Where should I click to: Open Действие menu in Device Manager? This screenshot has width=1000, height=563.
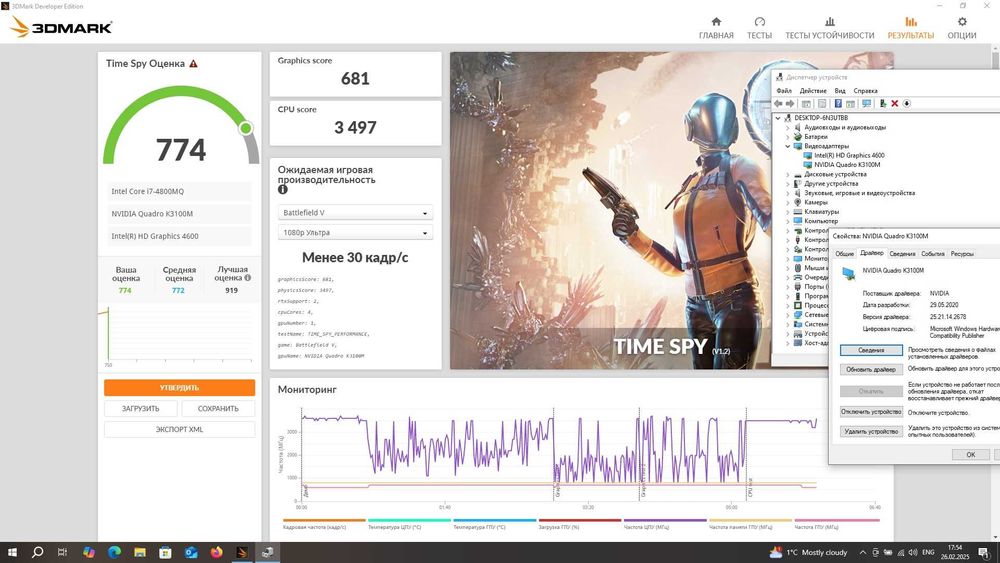coord(813,91)
